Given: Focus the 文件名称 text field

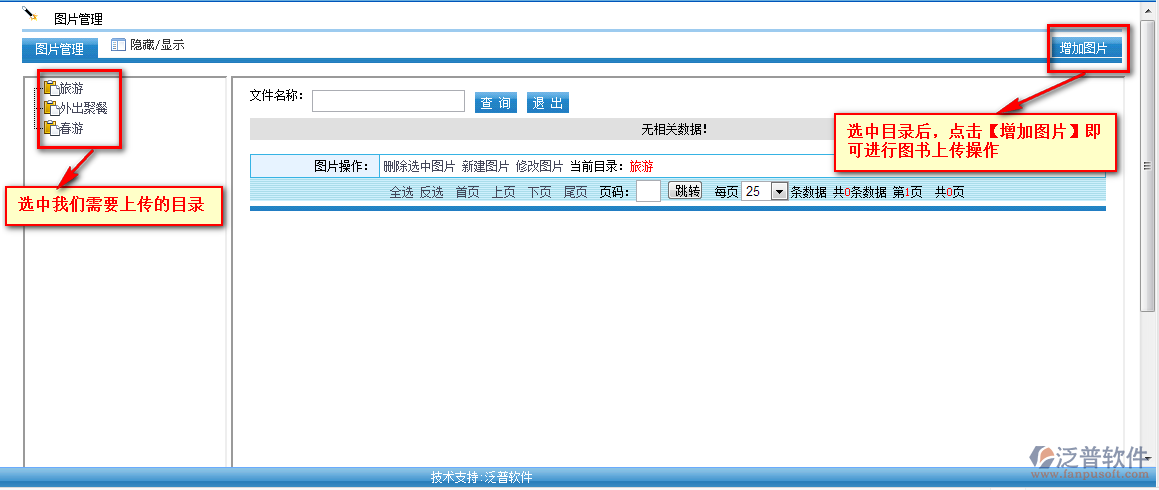Looking at the screenshot, I should pos(388,101).
